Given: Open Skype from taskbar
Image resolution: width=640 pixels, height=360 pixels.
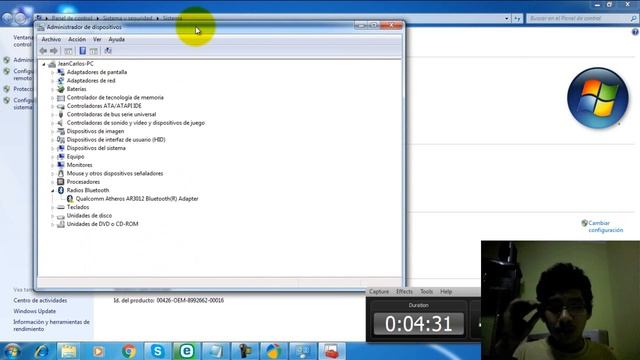Looking at the screenshot, I should [158, 351].
